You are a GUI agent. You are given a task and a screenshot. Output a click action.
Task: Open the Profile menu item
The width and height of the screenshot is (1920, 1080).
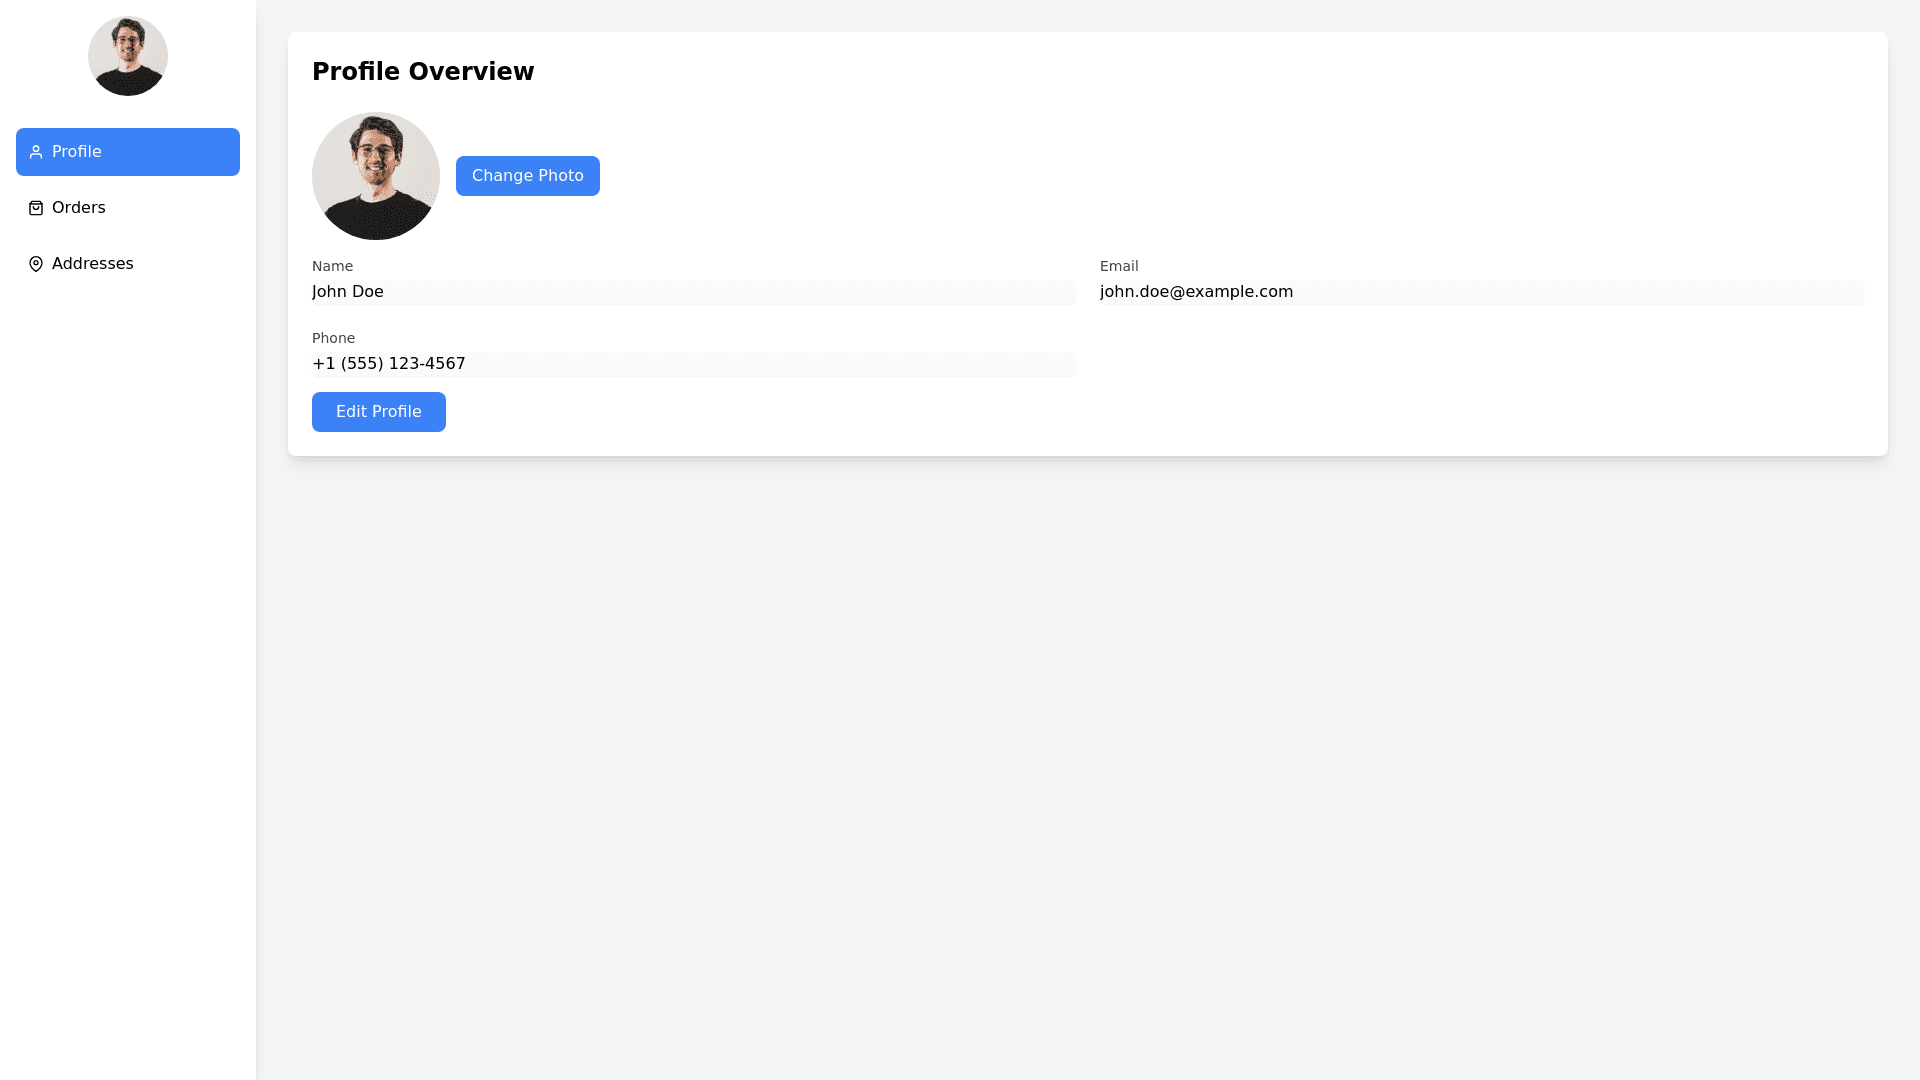(128, 152)
